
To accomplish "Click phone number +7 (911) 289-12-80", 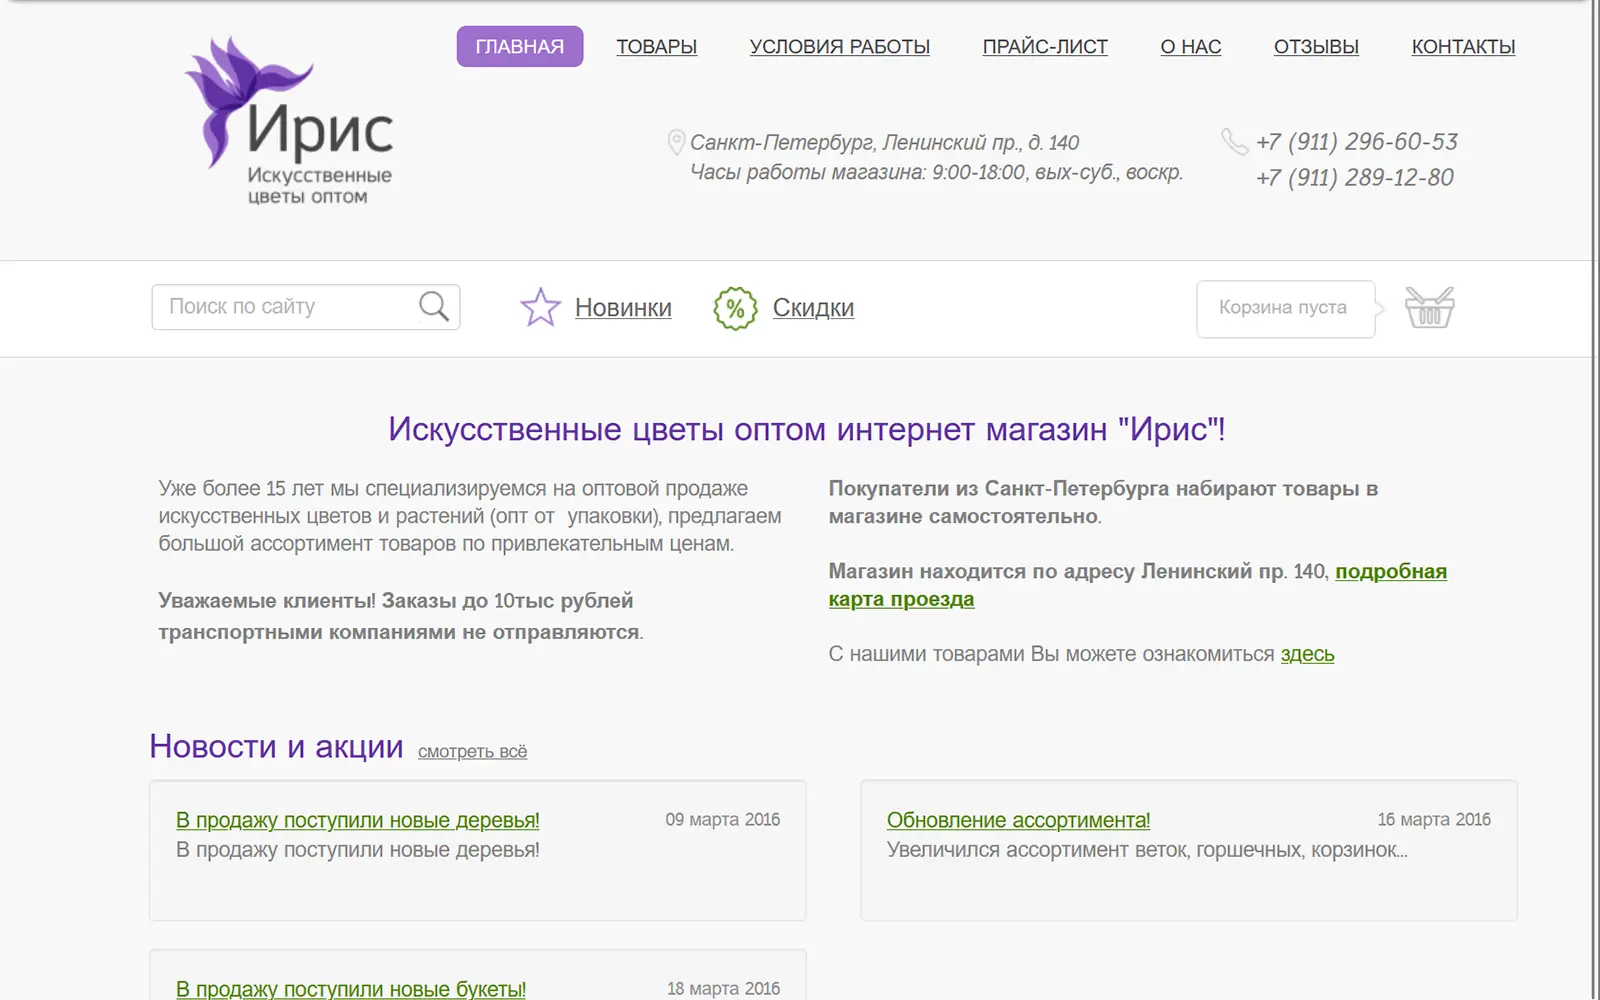I will (x=1355, y=178).
